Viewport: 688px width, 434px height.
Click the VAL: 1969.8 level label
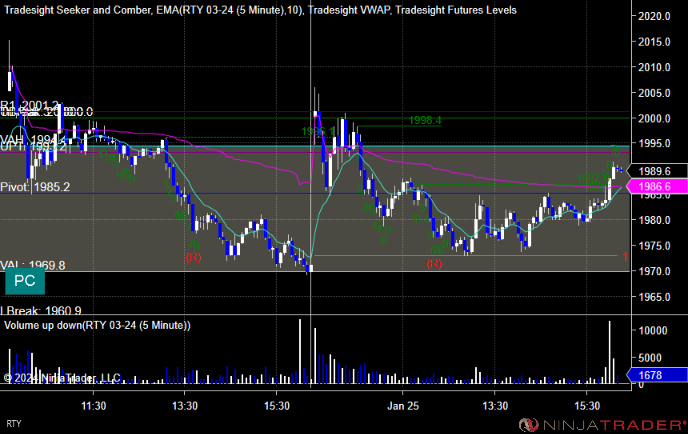point(33,265)
